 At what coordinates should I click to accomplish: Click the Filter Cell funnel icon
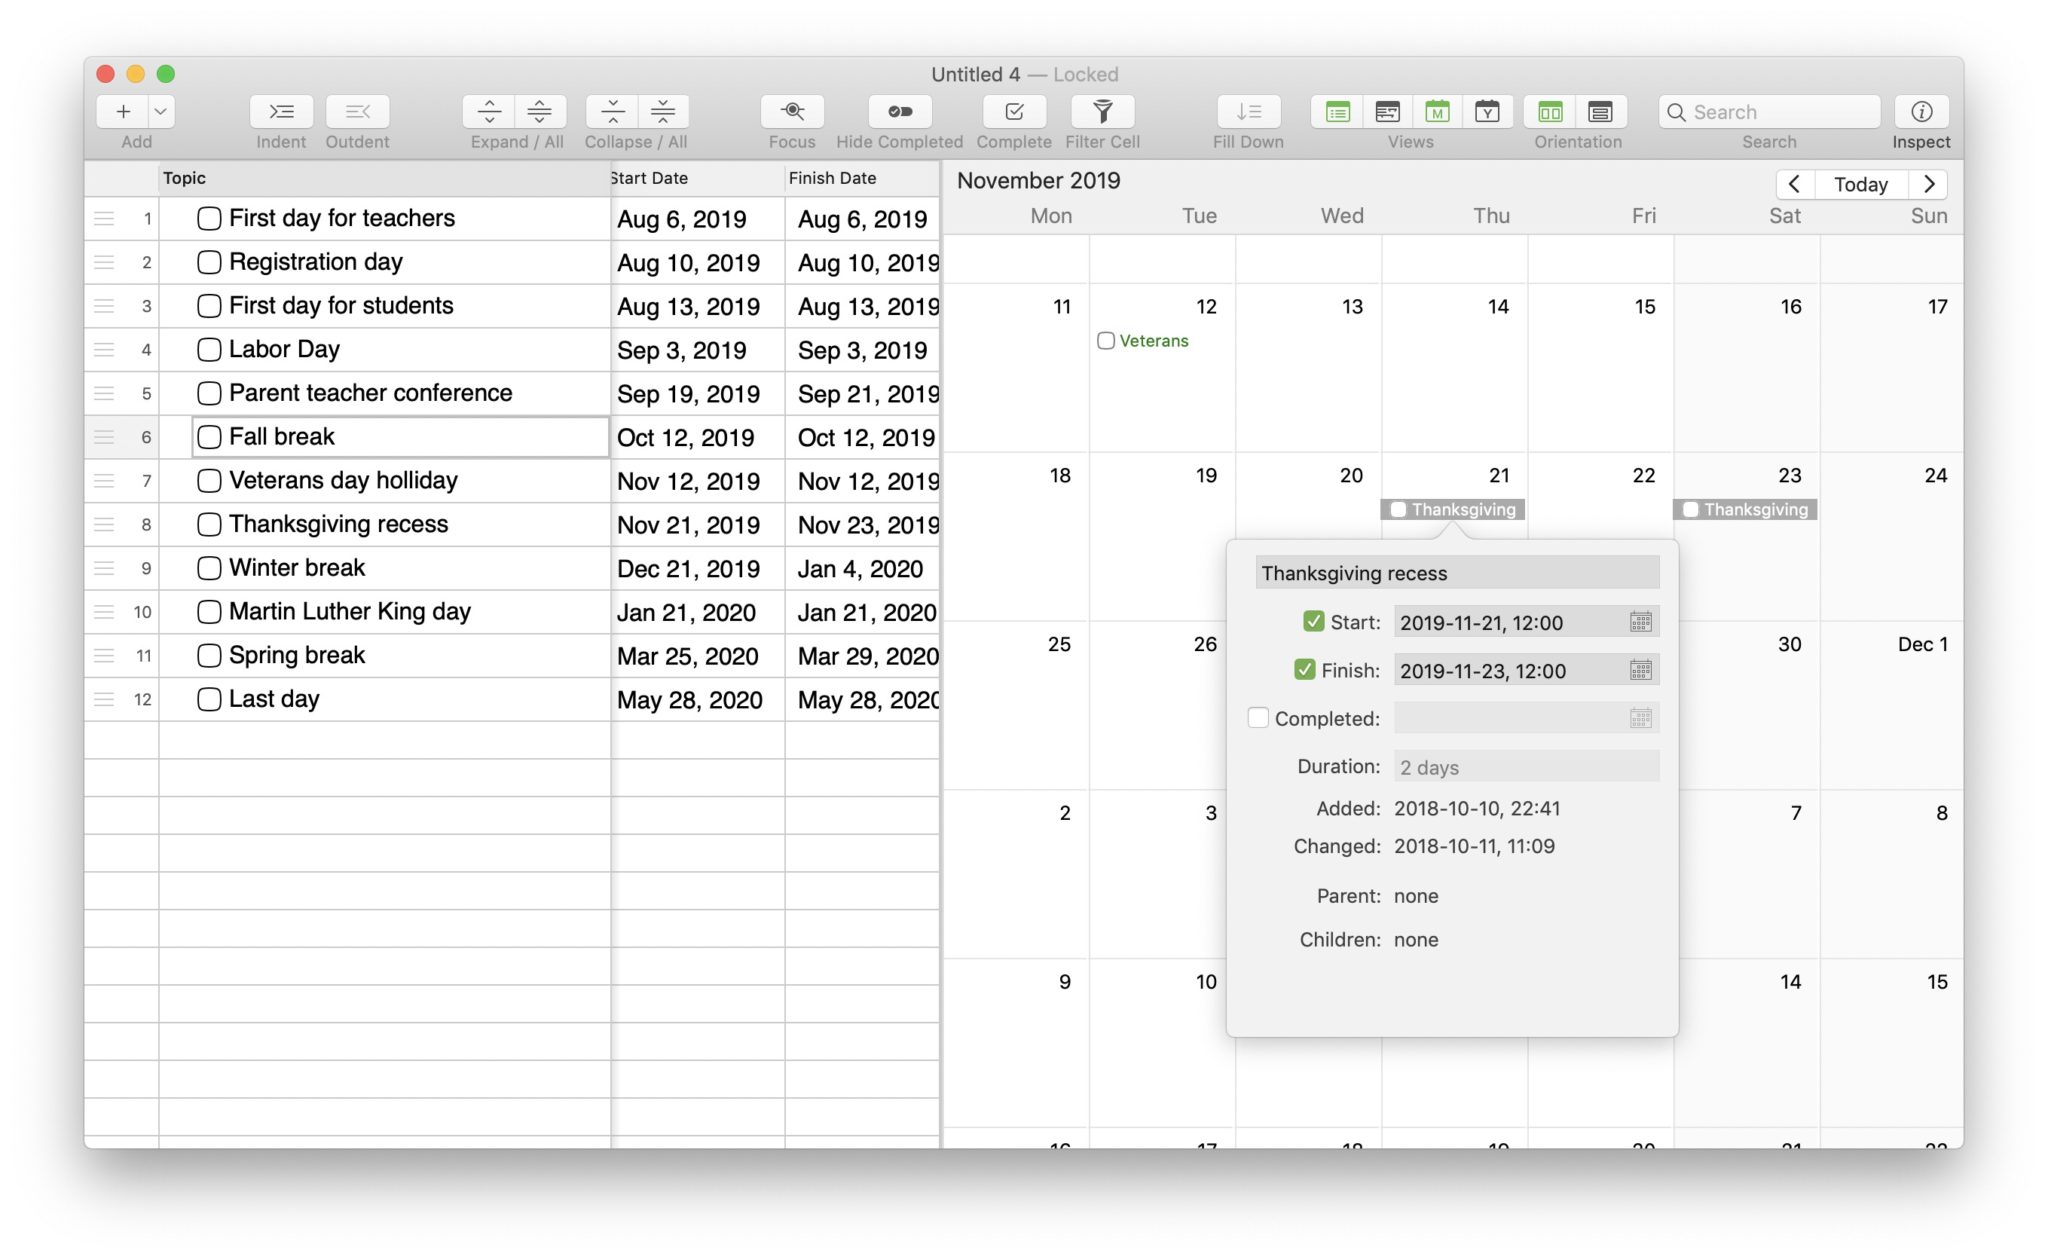[1102, 111]
